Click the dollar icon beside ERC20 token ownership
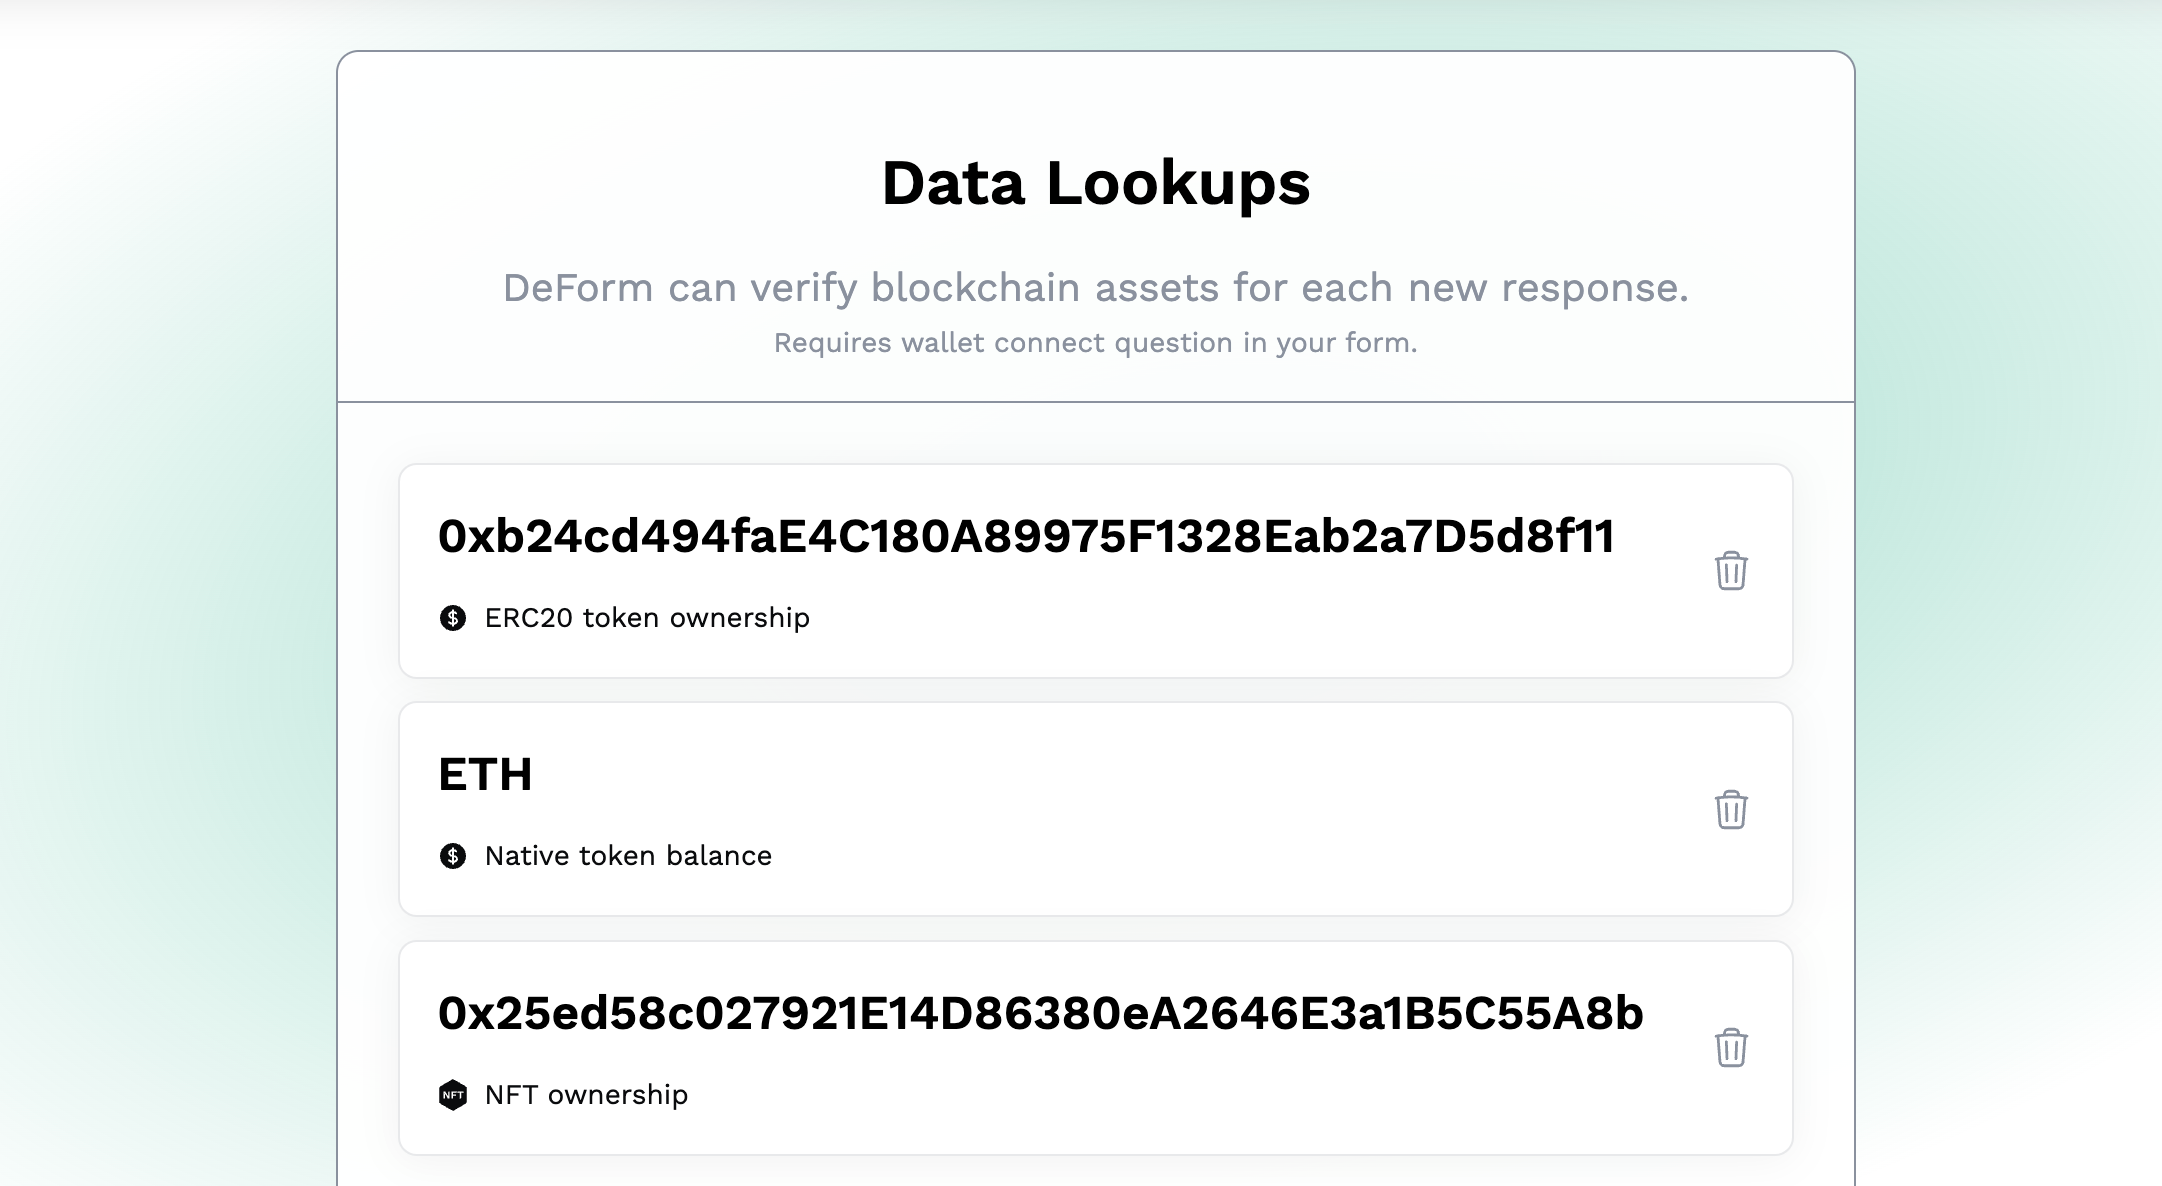Viewport: 2162px width, 1186px height. [x=453, y=618]
